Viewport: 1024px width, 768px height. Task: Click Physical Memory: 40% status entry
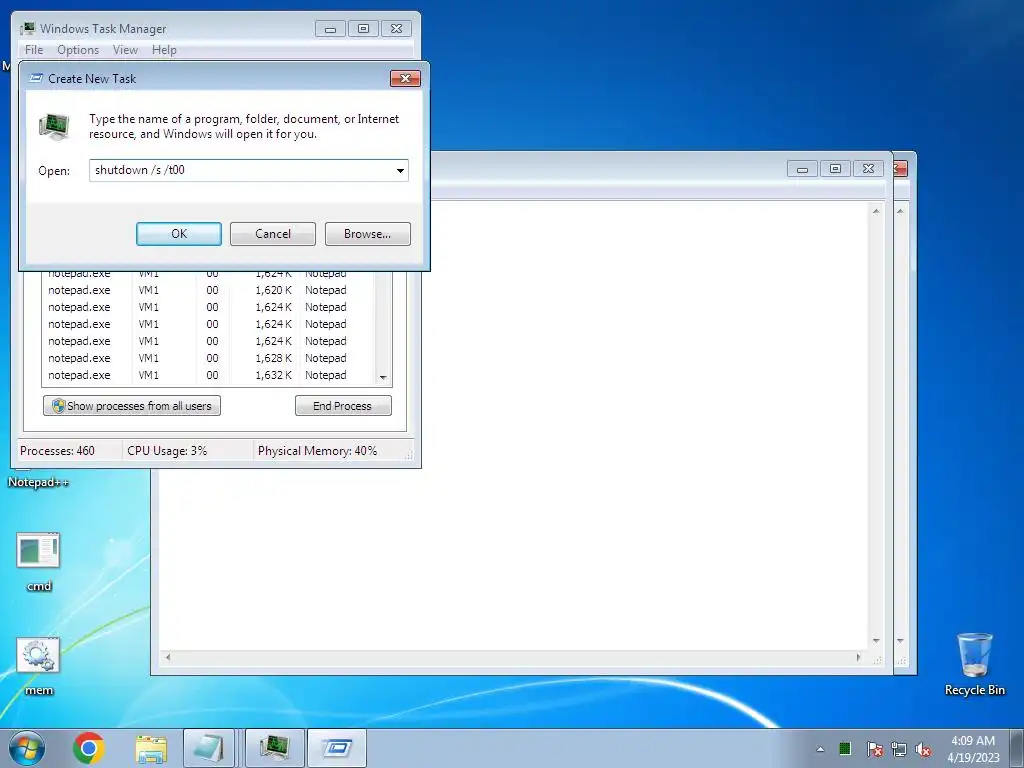(x=317, y=451)
